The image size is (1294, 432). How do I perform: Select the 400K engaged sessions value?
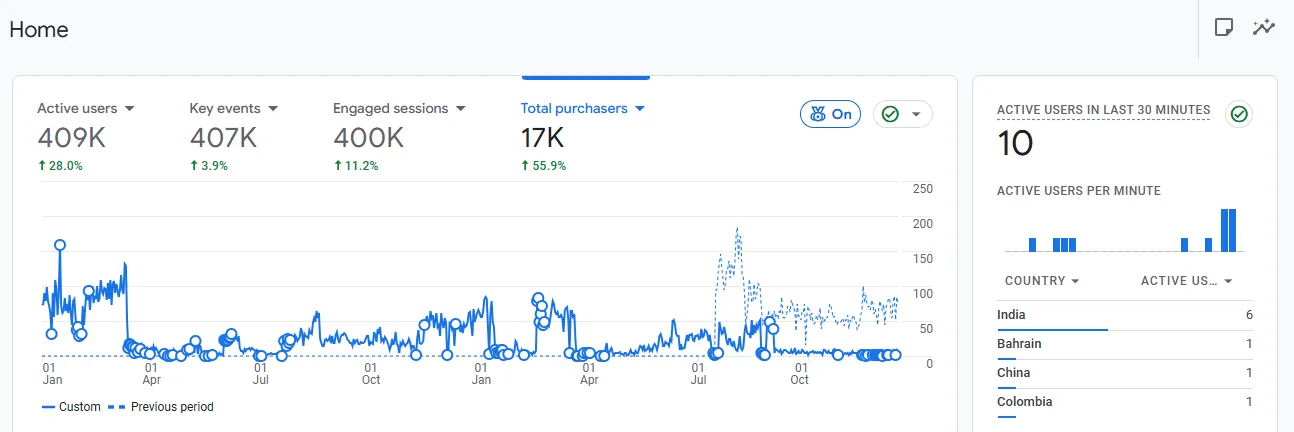click(368, 138)
